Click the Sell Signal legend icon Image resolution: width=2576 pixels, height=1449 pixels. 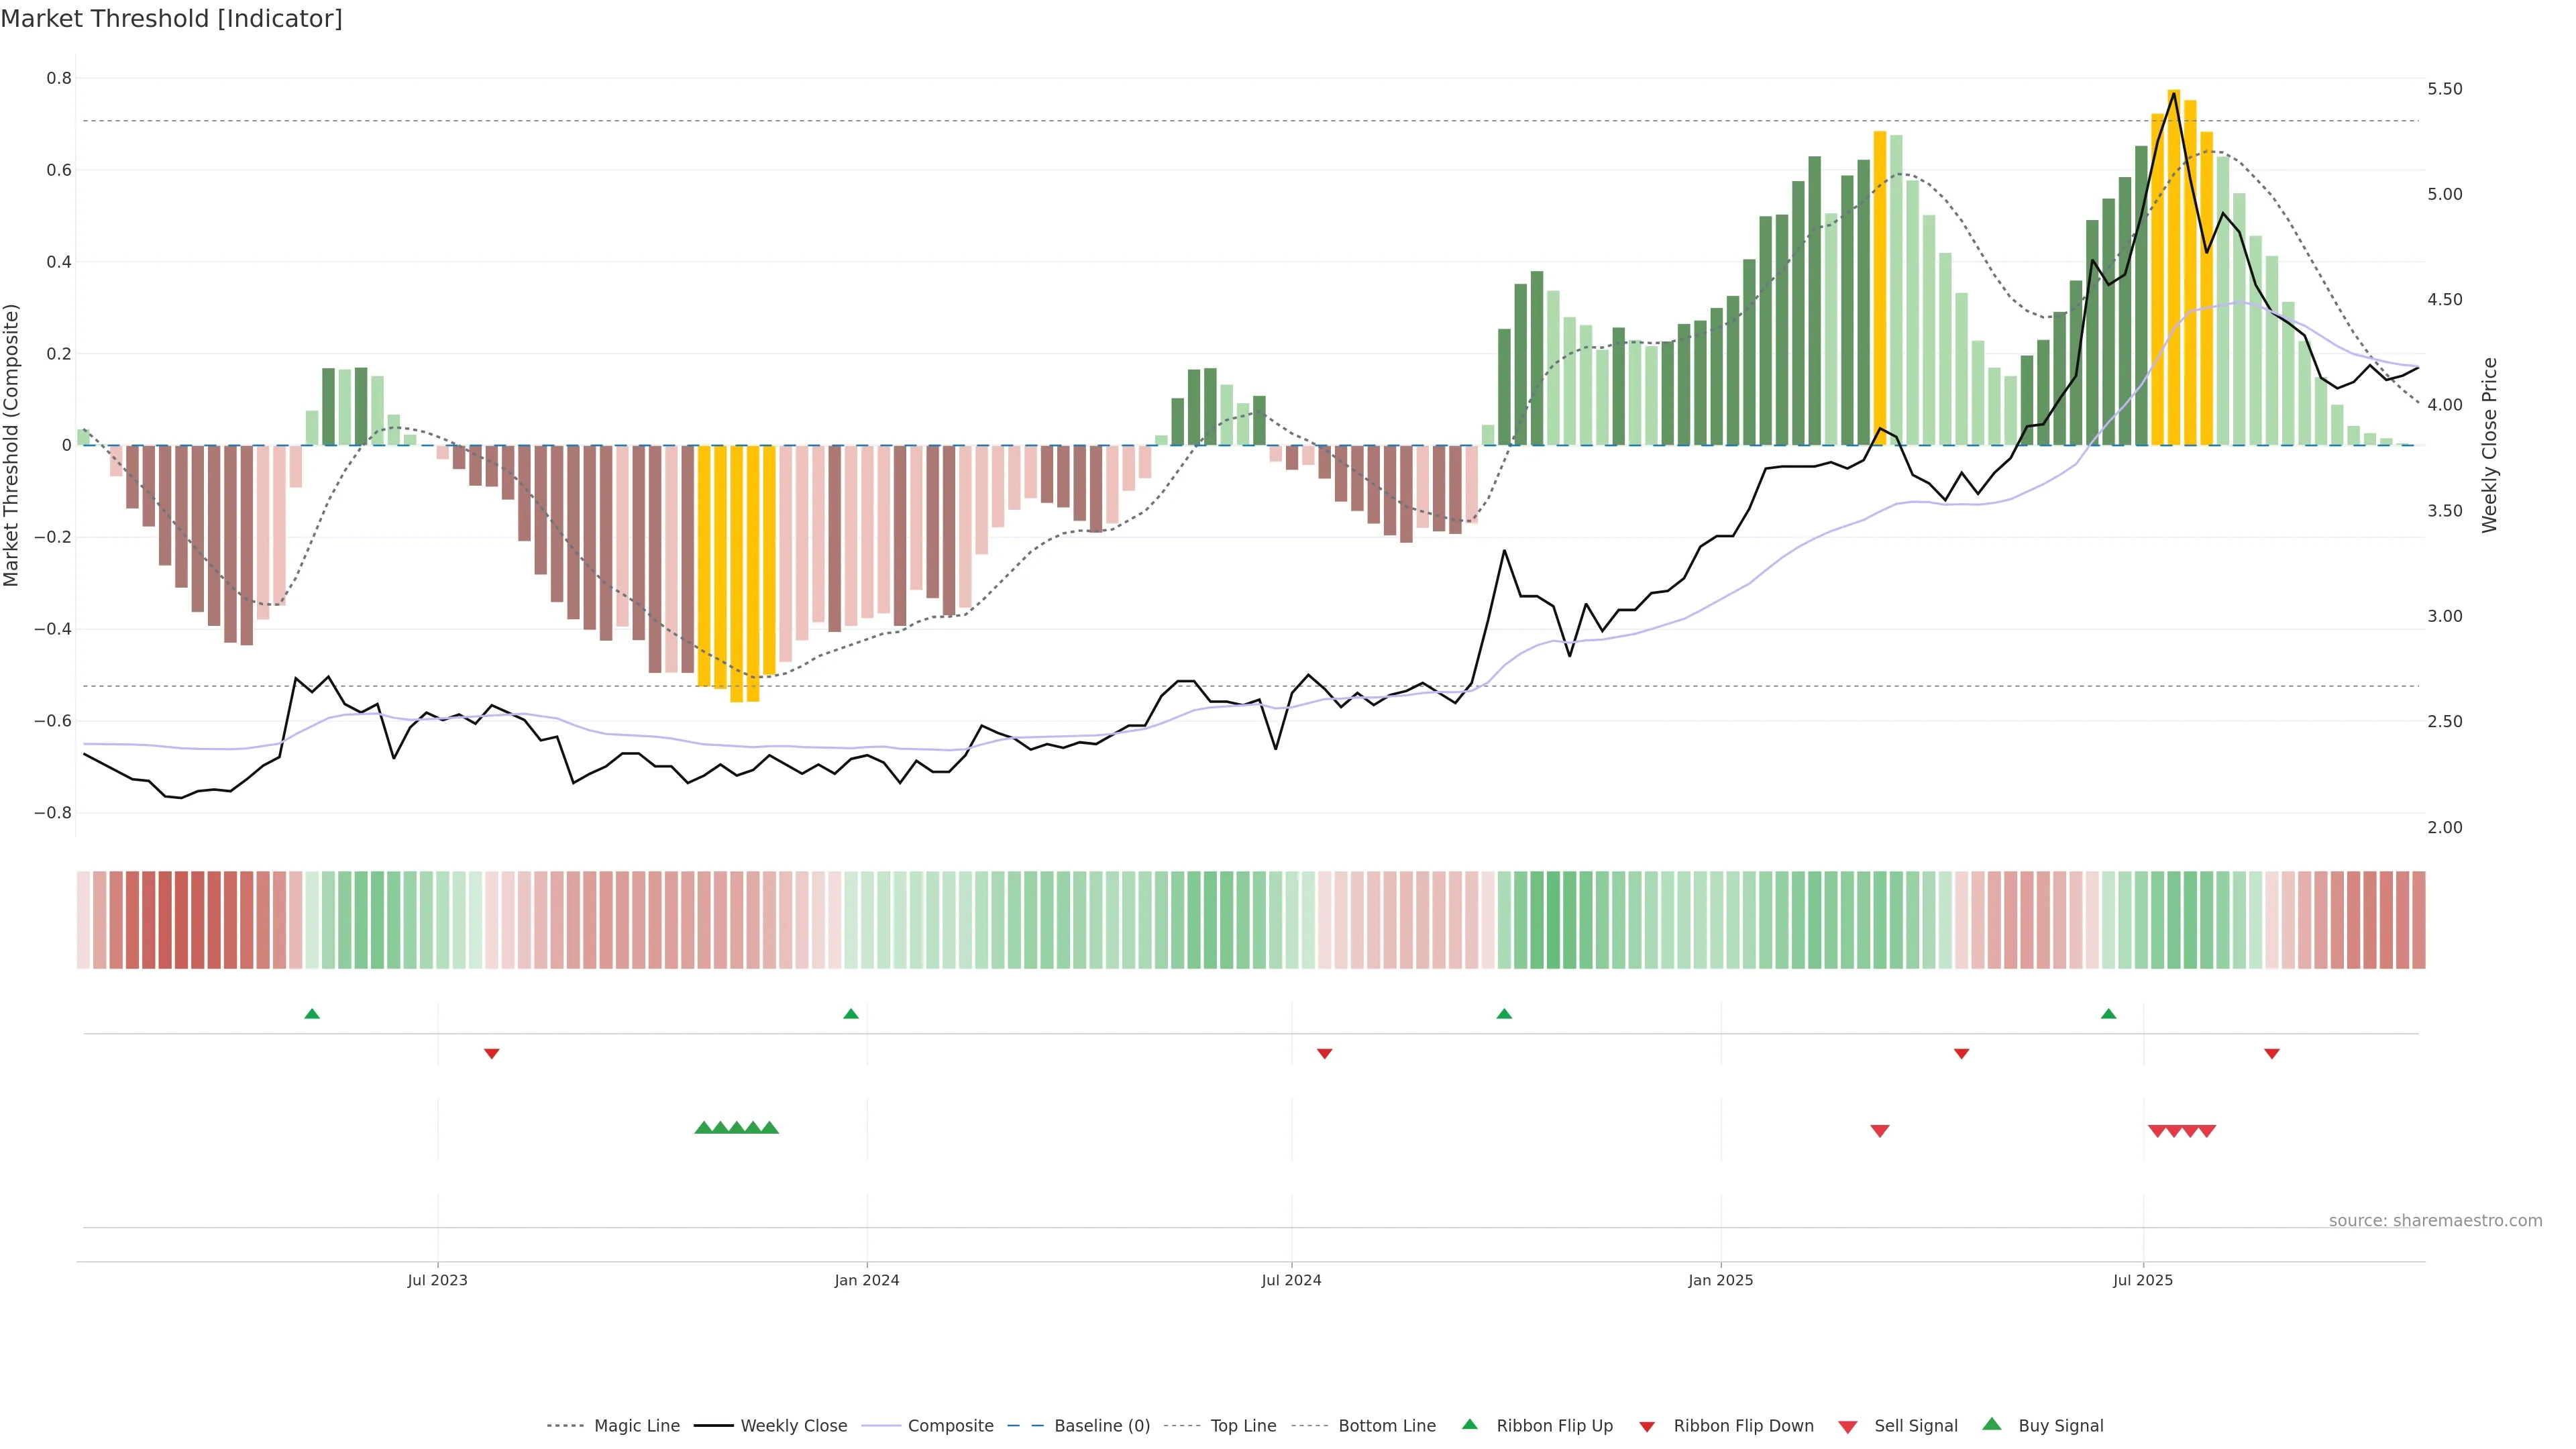(x=1848, y=1426)
